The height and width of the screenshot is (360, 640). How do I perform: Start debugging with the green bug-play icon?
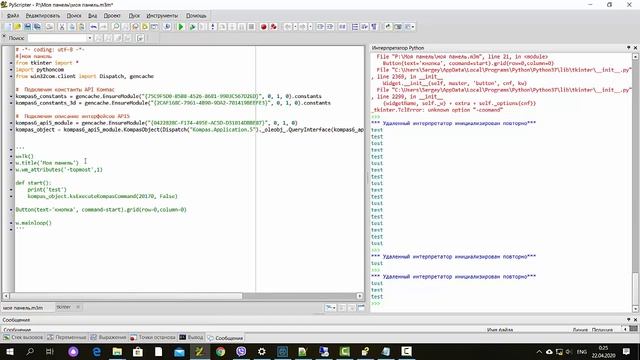[192, 27]
